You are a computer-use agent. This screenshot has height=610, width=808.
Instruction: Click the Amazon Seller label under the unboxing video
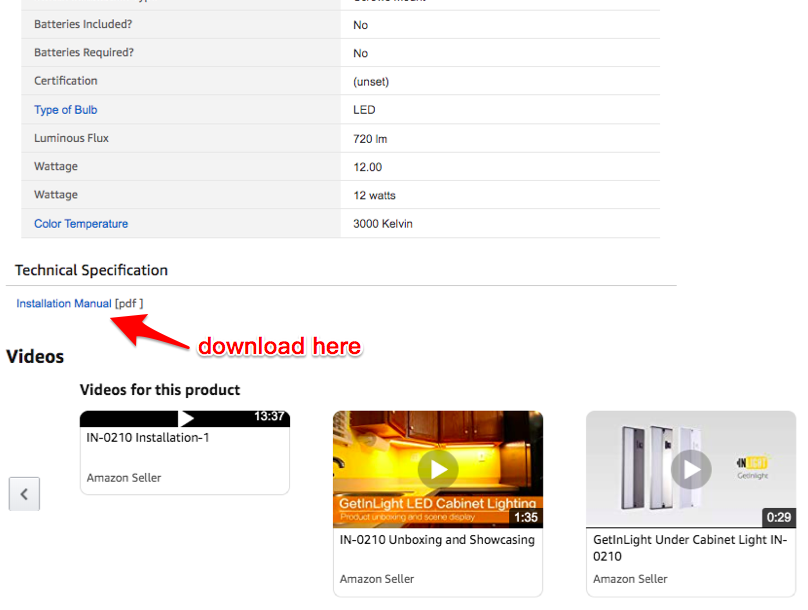[375, 578]
